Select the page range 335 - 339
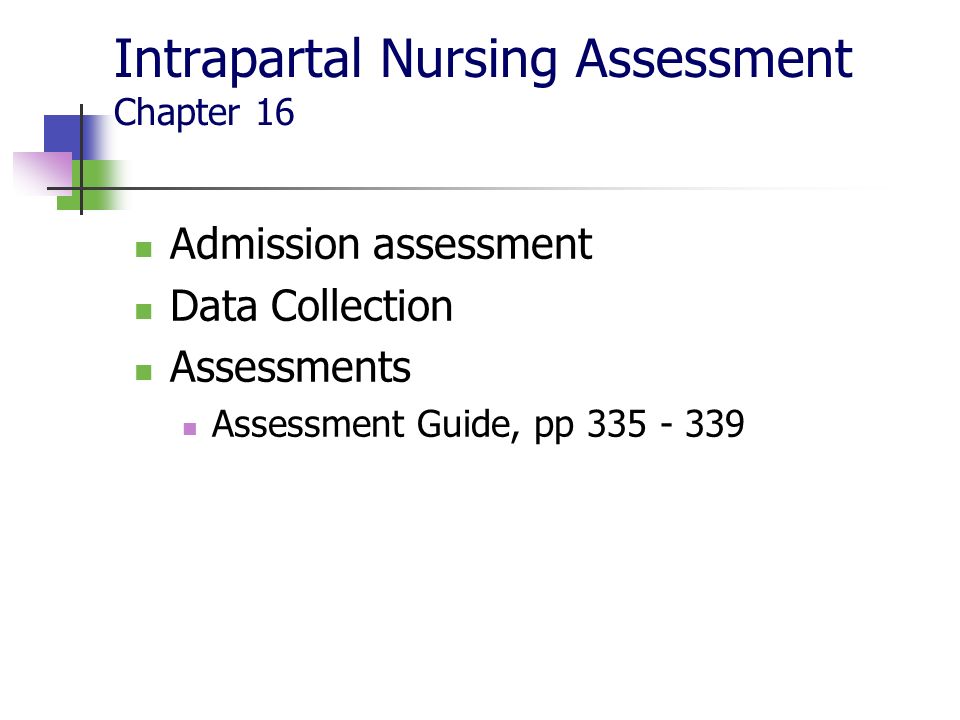The width and height of the screenshot is (960, 720). [x=666, y=424]
